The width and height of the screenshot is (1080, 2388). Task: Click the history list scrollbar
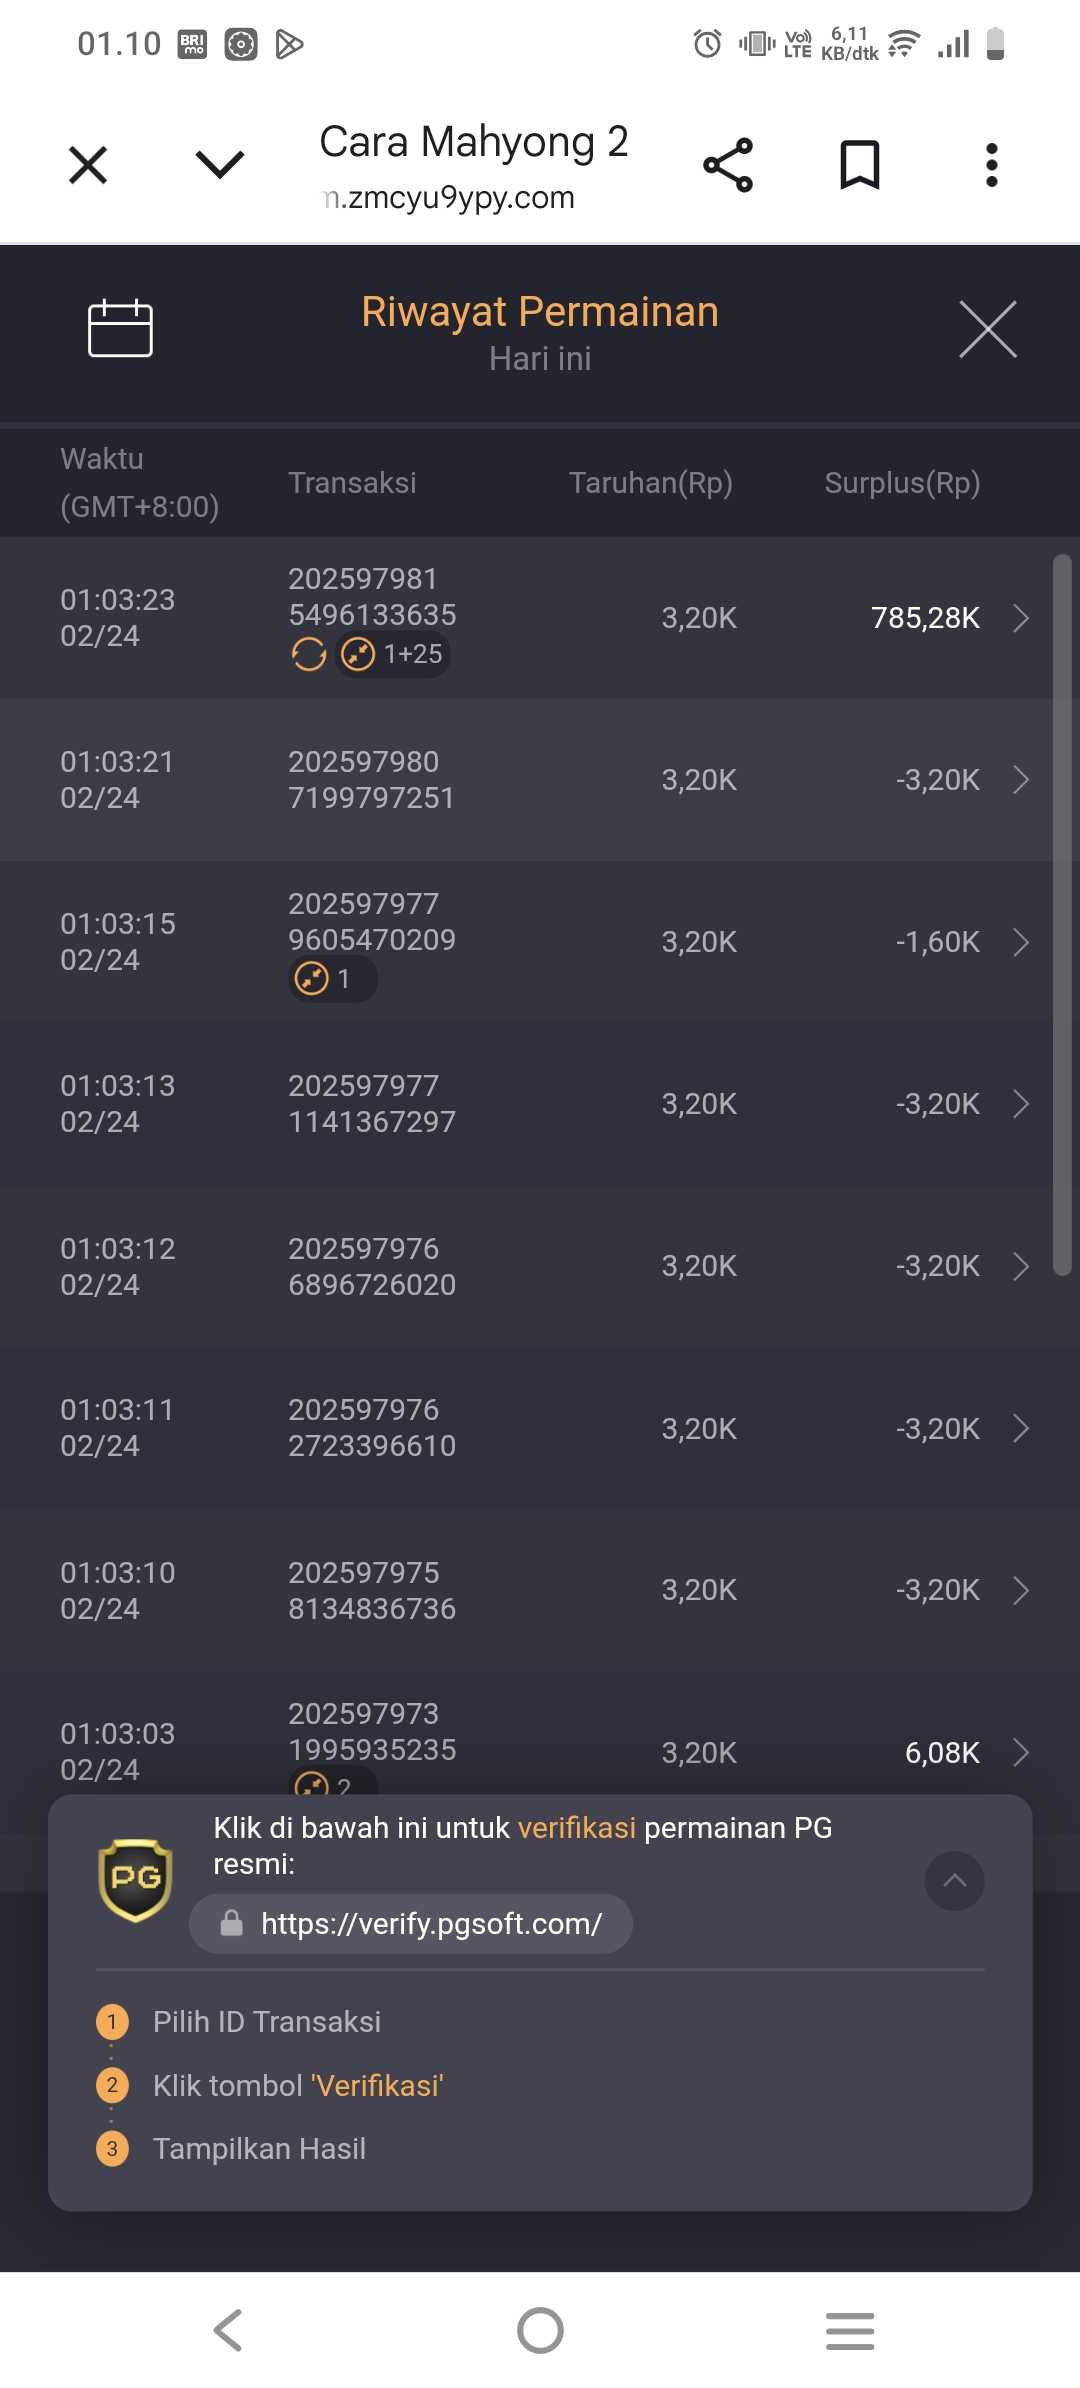[1062, 915]
